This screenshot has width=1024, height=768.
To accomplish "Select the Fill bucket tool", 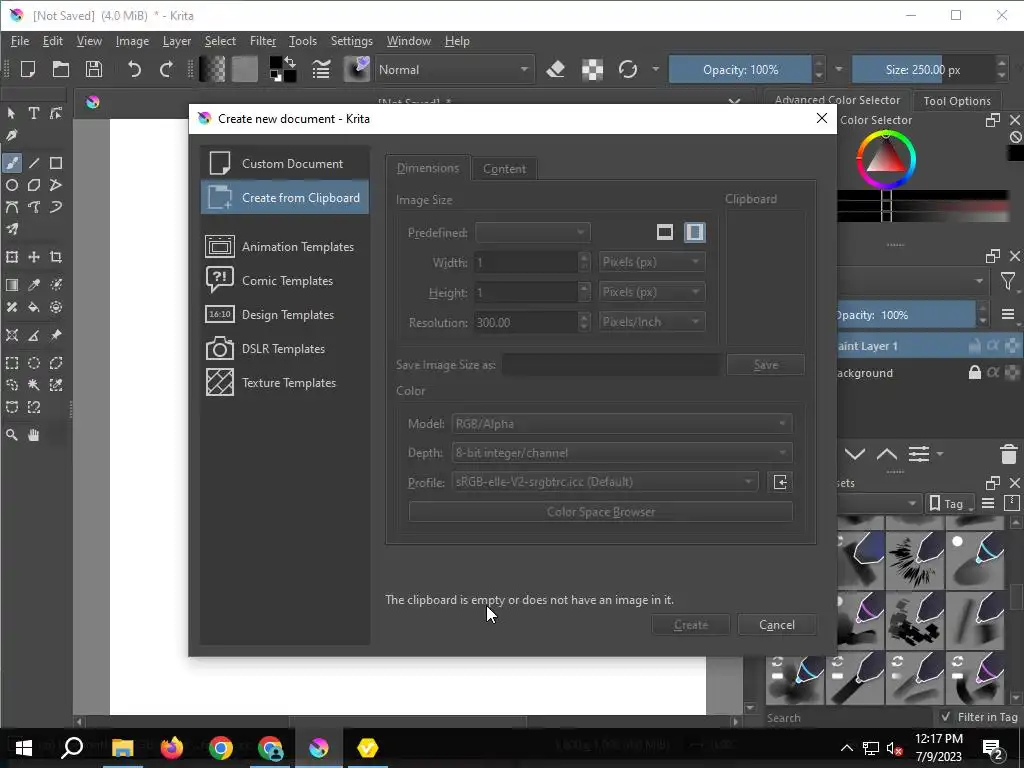I will tap(34, 307).
